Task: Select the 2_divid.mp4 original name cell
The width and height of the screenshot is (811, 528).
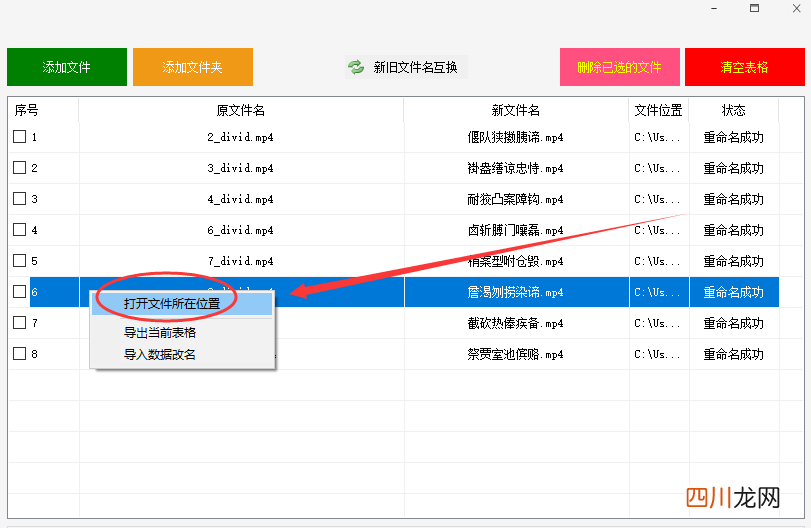Action: click(x=241, y=137)
